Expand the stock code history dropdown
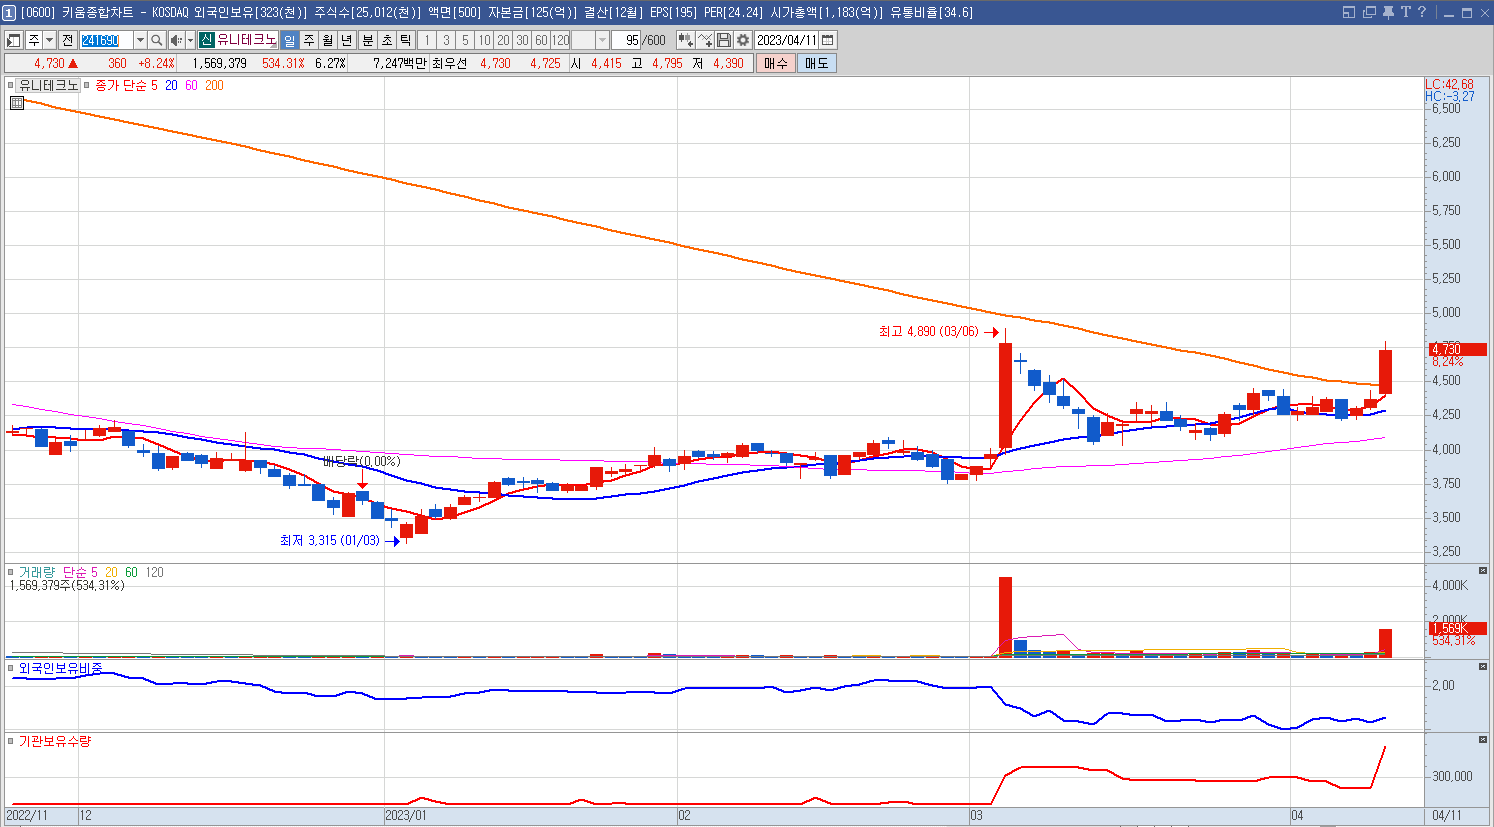The height and width of the screenshot is (827, 1494). 140,40
